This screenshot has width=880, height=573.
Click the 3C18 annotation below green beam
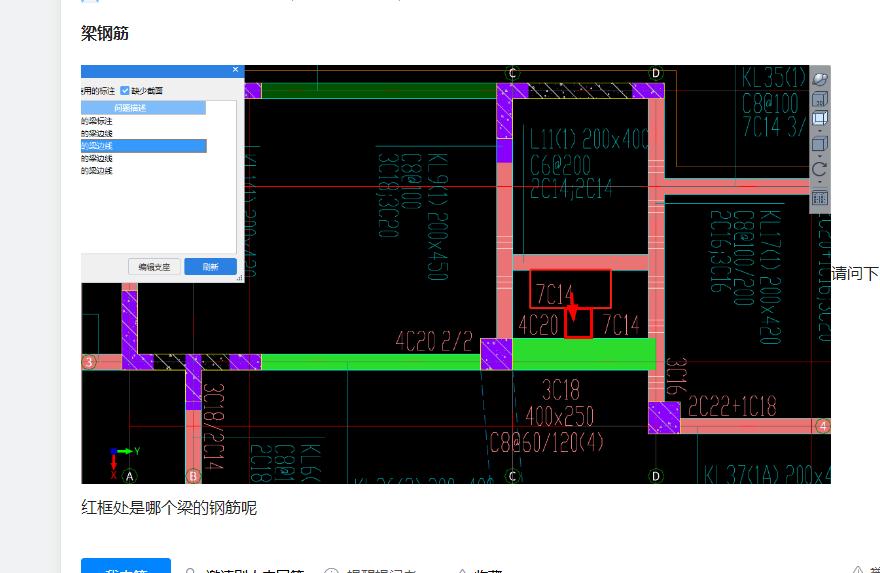point(561,389)
